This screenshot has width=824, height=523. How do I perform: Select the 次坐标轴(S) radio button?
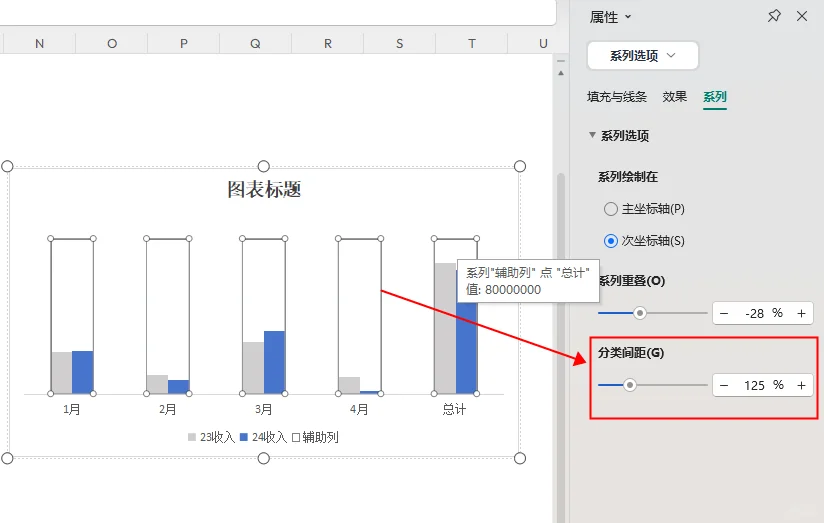[611, 241]
